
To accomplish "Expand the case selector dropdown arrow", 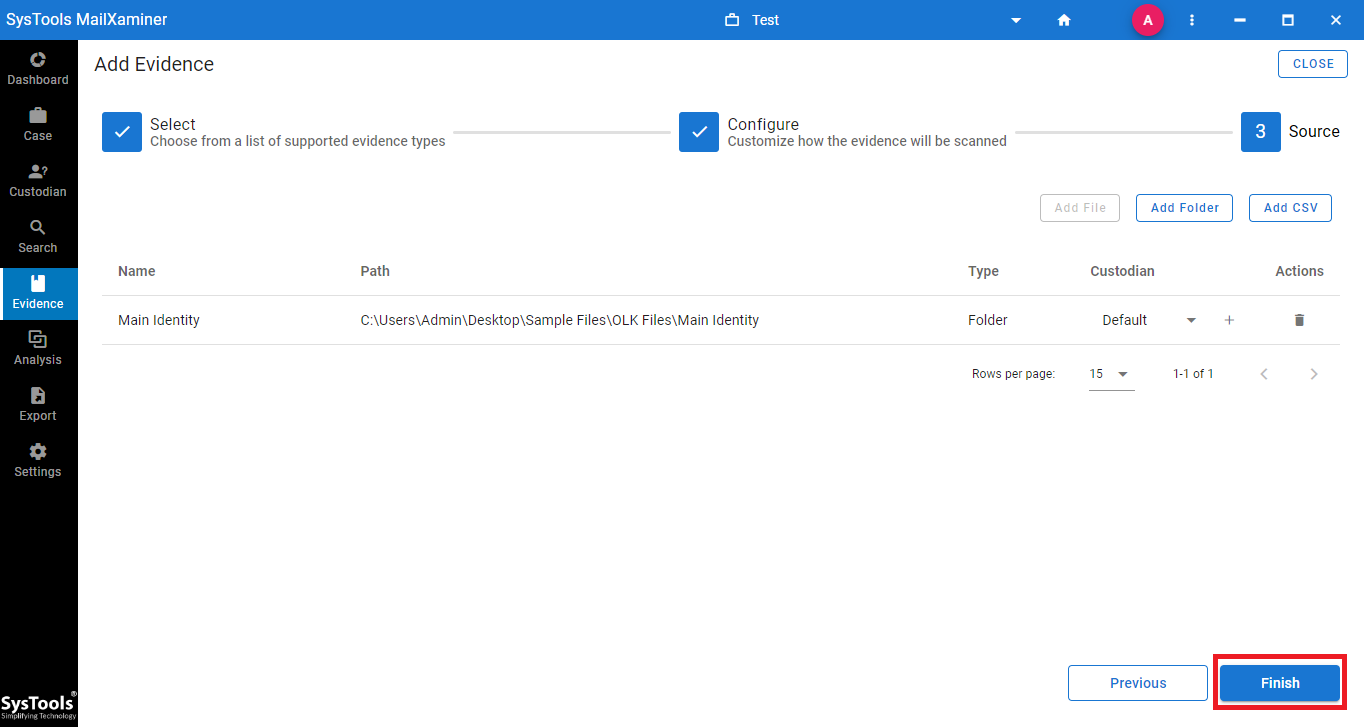I will 1016,20.
